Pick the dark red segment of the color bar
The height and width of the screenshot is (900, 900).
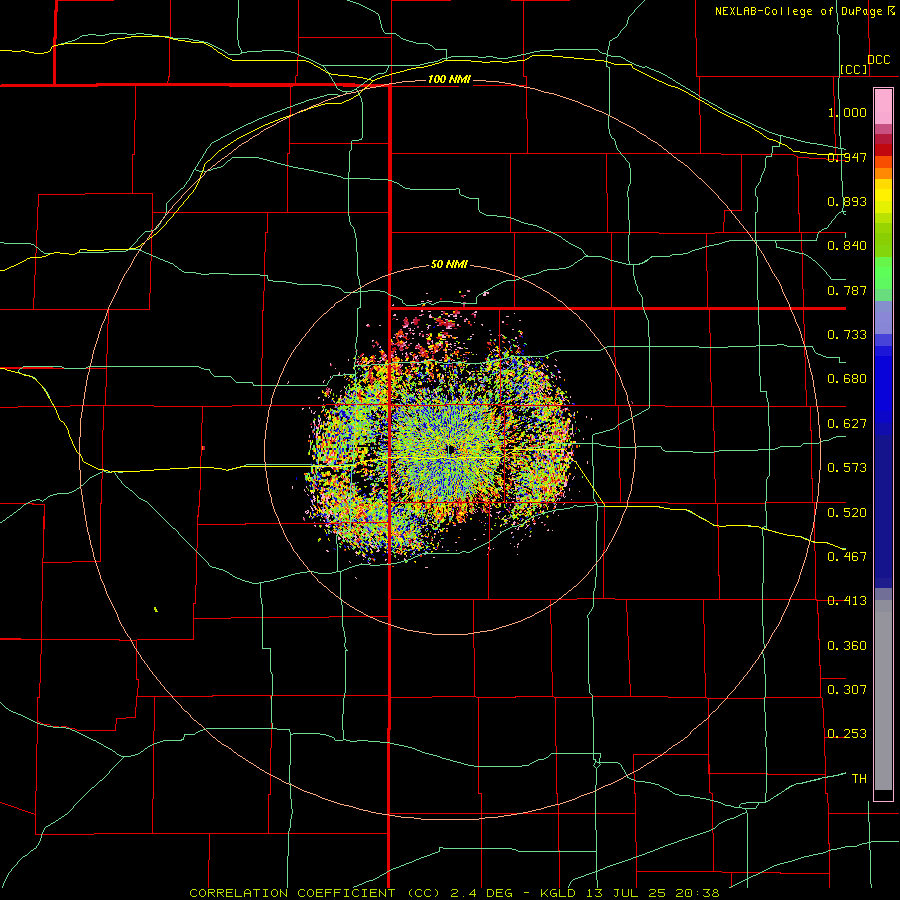883,149
